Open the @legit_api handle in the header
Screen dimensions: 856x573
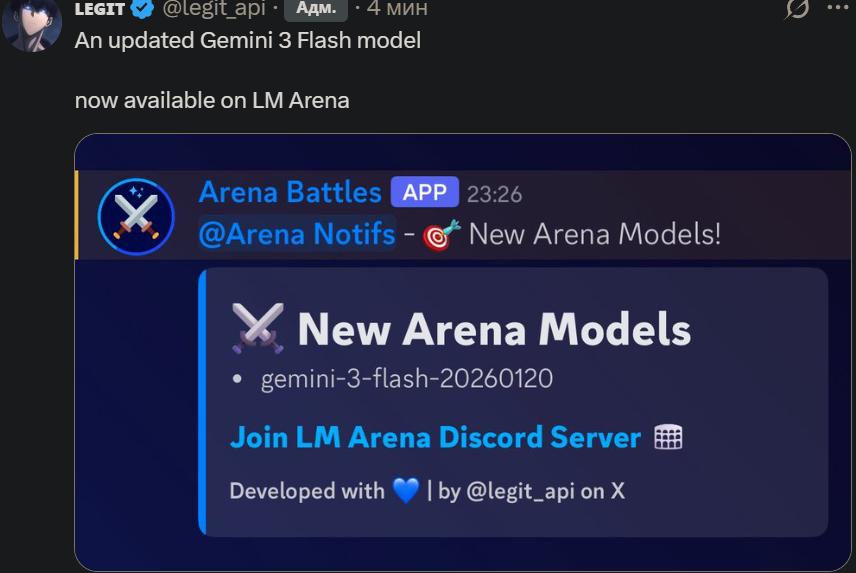[x=214, y=8]
